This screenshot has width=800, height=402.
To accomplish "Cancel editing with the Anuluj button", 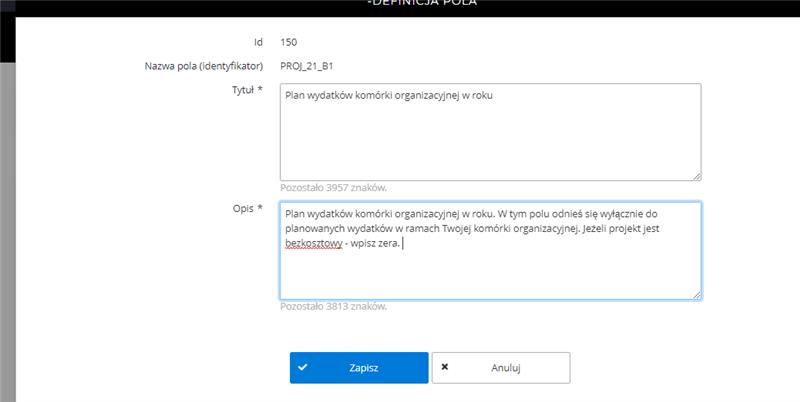I will point(501,367).
